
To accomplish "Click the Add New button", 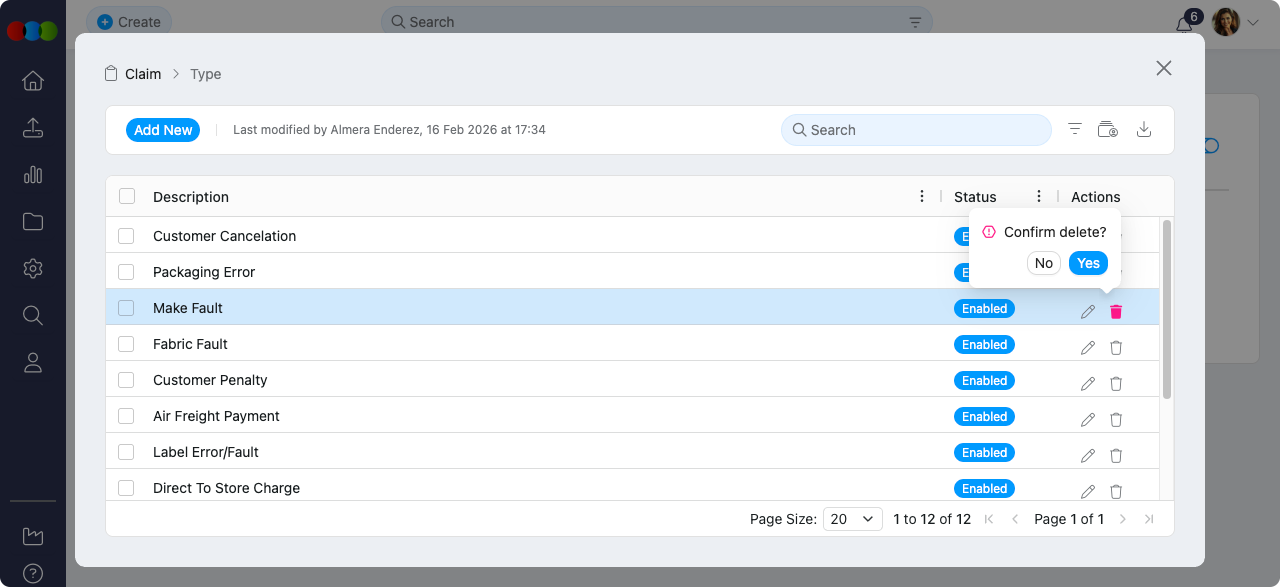I will click(x=163, y=130).
